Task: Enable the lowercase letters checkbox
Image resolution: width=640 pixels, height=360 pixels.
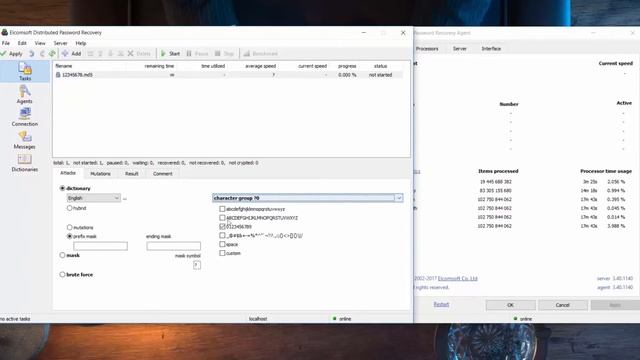Action: click(x=222, y=209)
